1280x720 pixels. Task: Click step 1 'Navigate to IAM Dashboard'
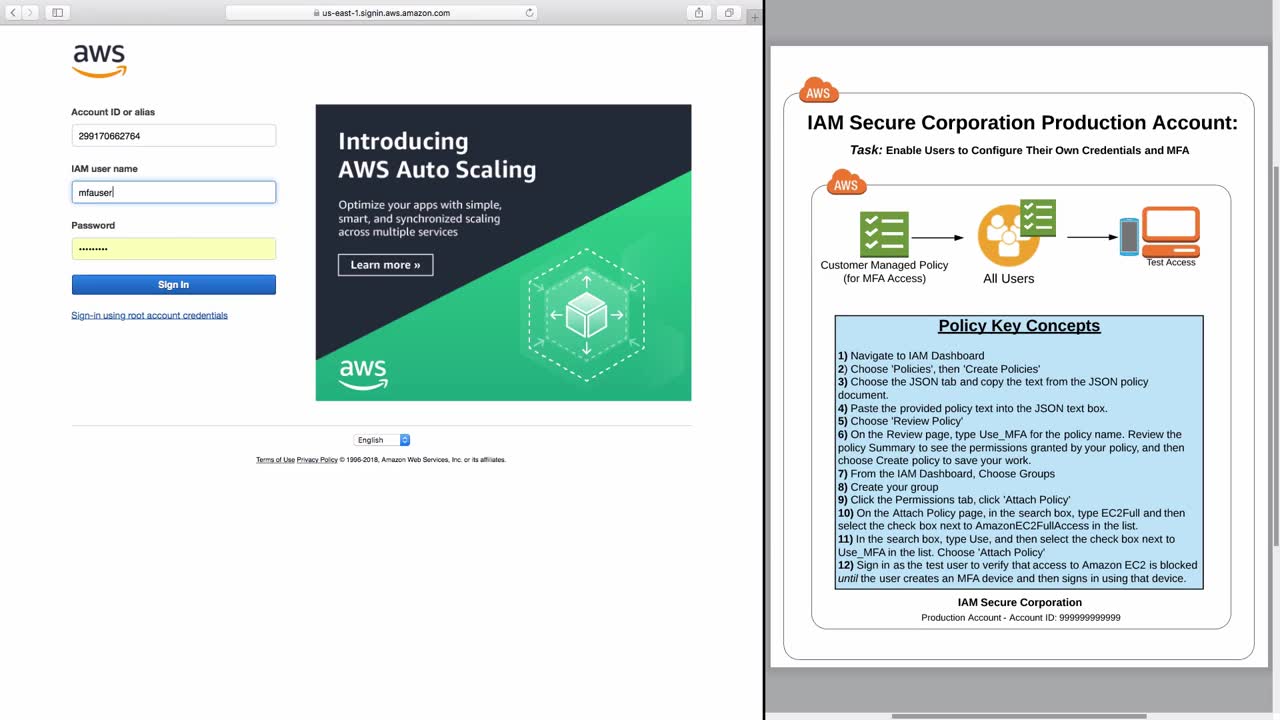pos(911,356)
